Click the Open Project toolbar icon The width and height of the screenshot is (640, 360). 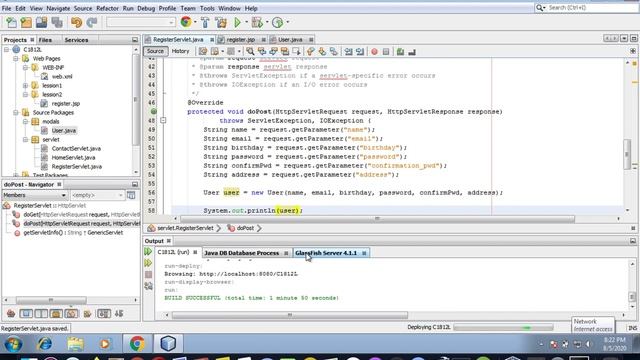tap(41, 22)
